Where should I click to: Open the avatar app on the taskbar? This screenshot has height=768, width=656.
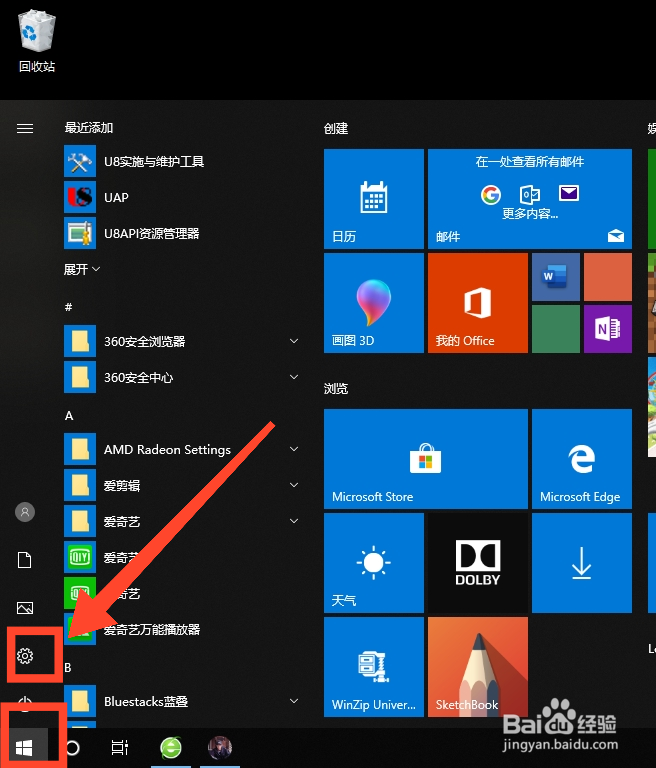tap(220, 747)
